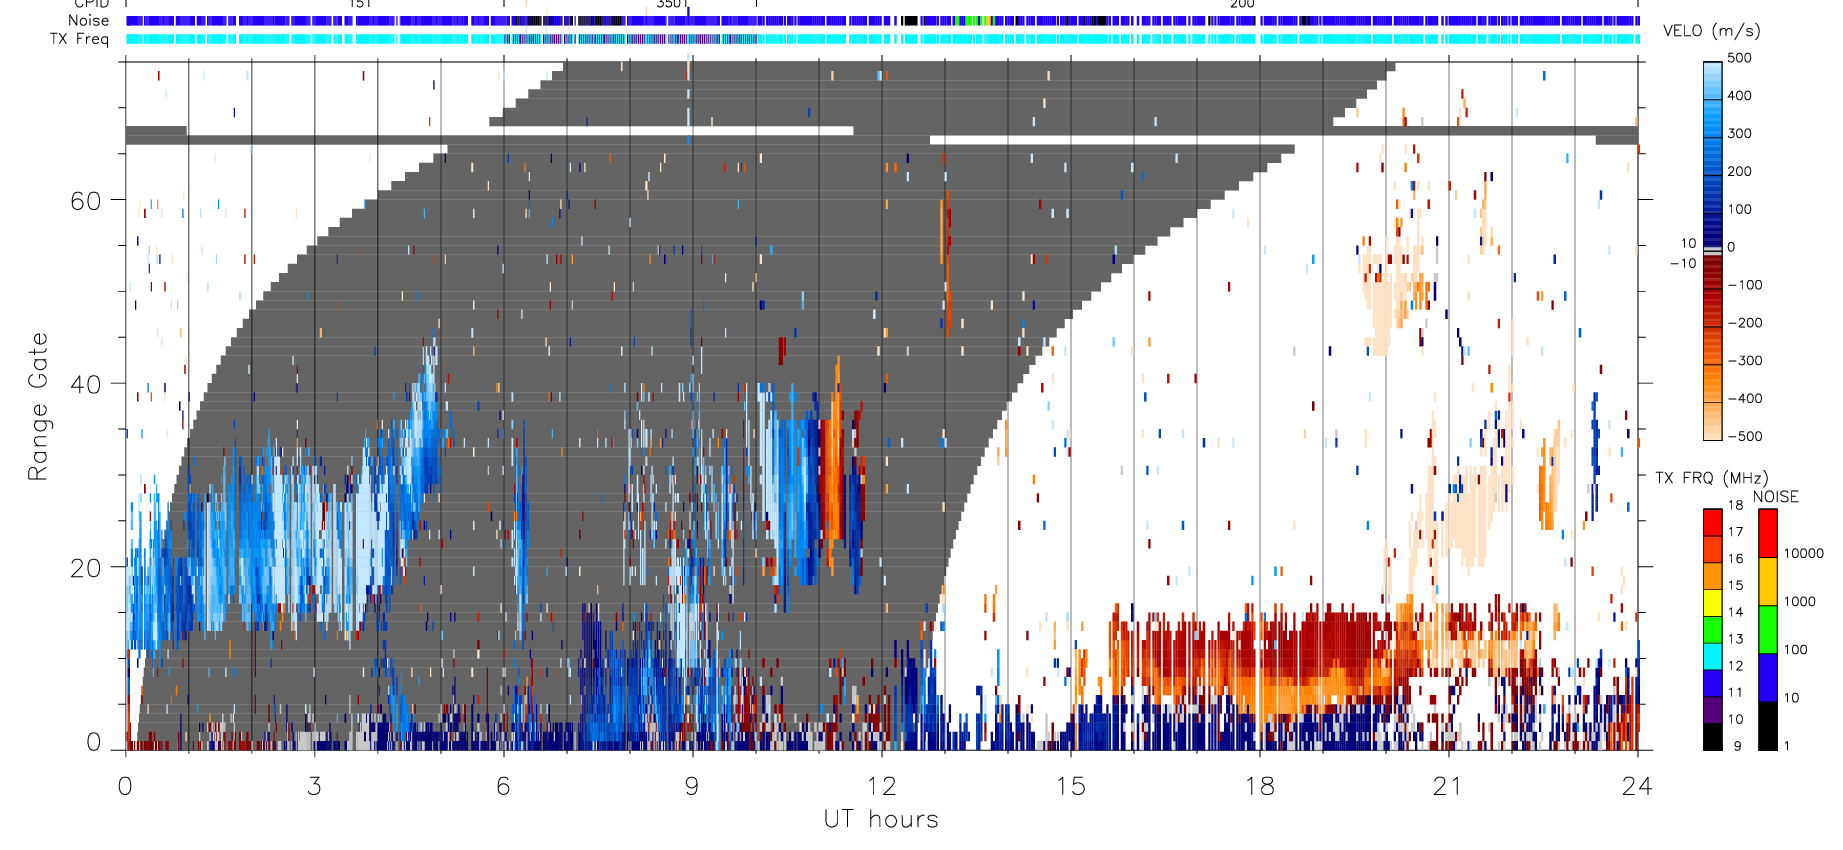Click the 20 tick label on Range Gate axis
Screen dimensions: 1843x850
[x=85, y=567]
